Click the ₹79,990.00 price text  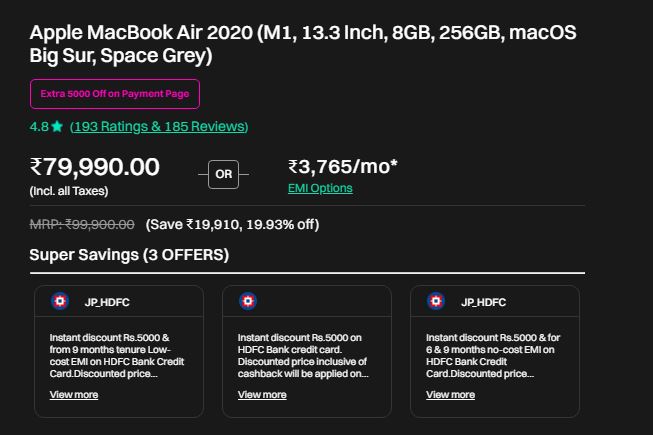pyautogui.click(x=95, y=167)
